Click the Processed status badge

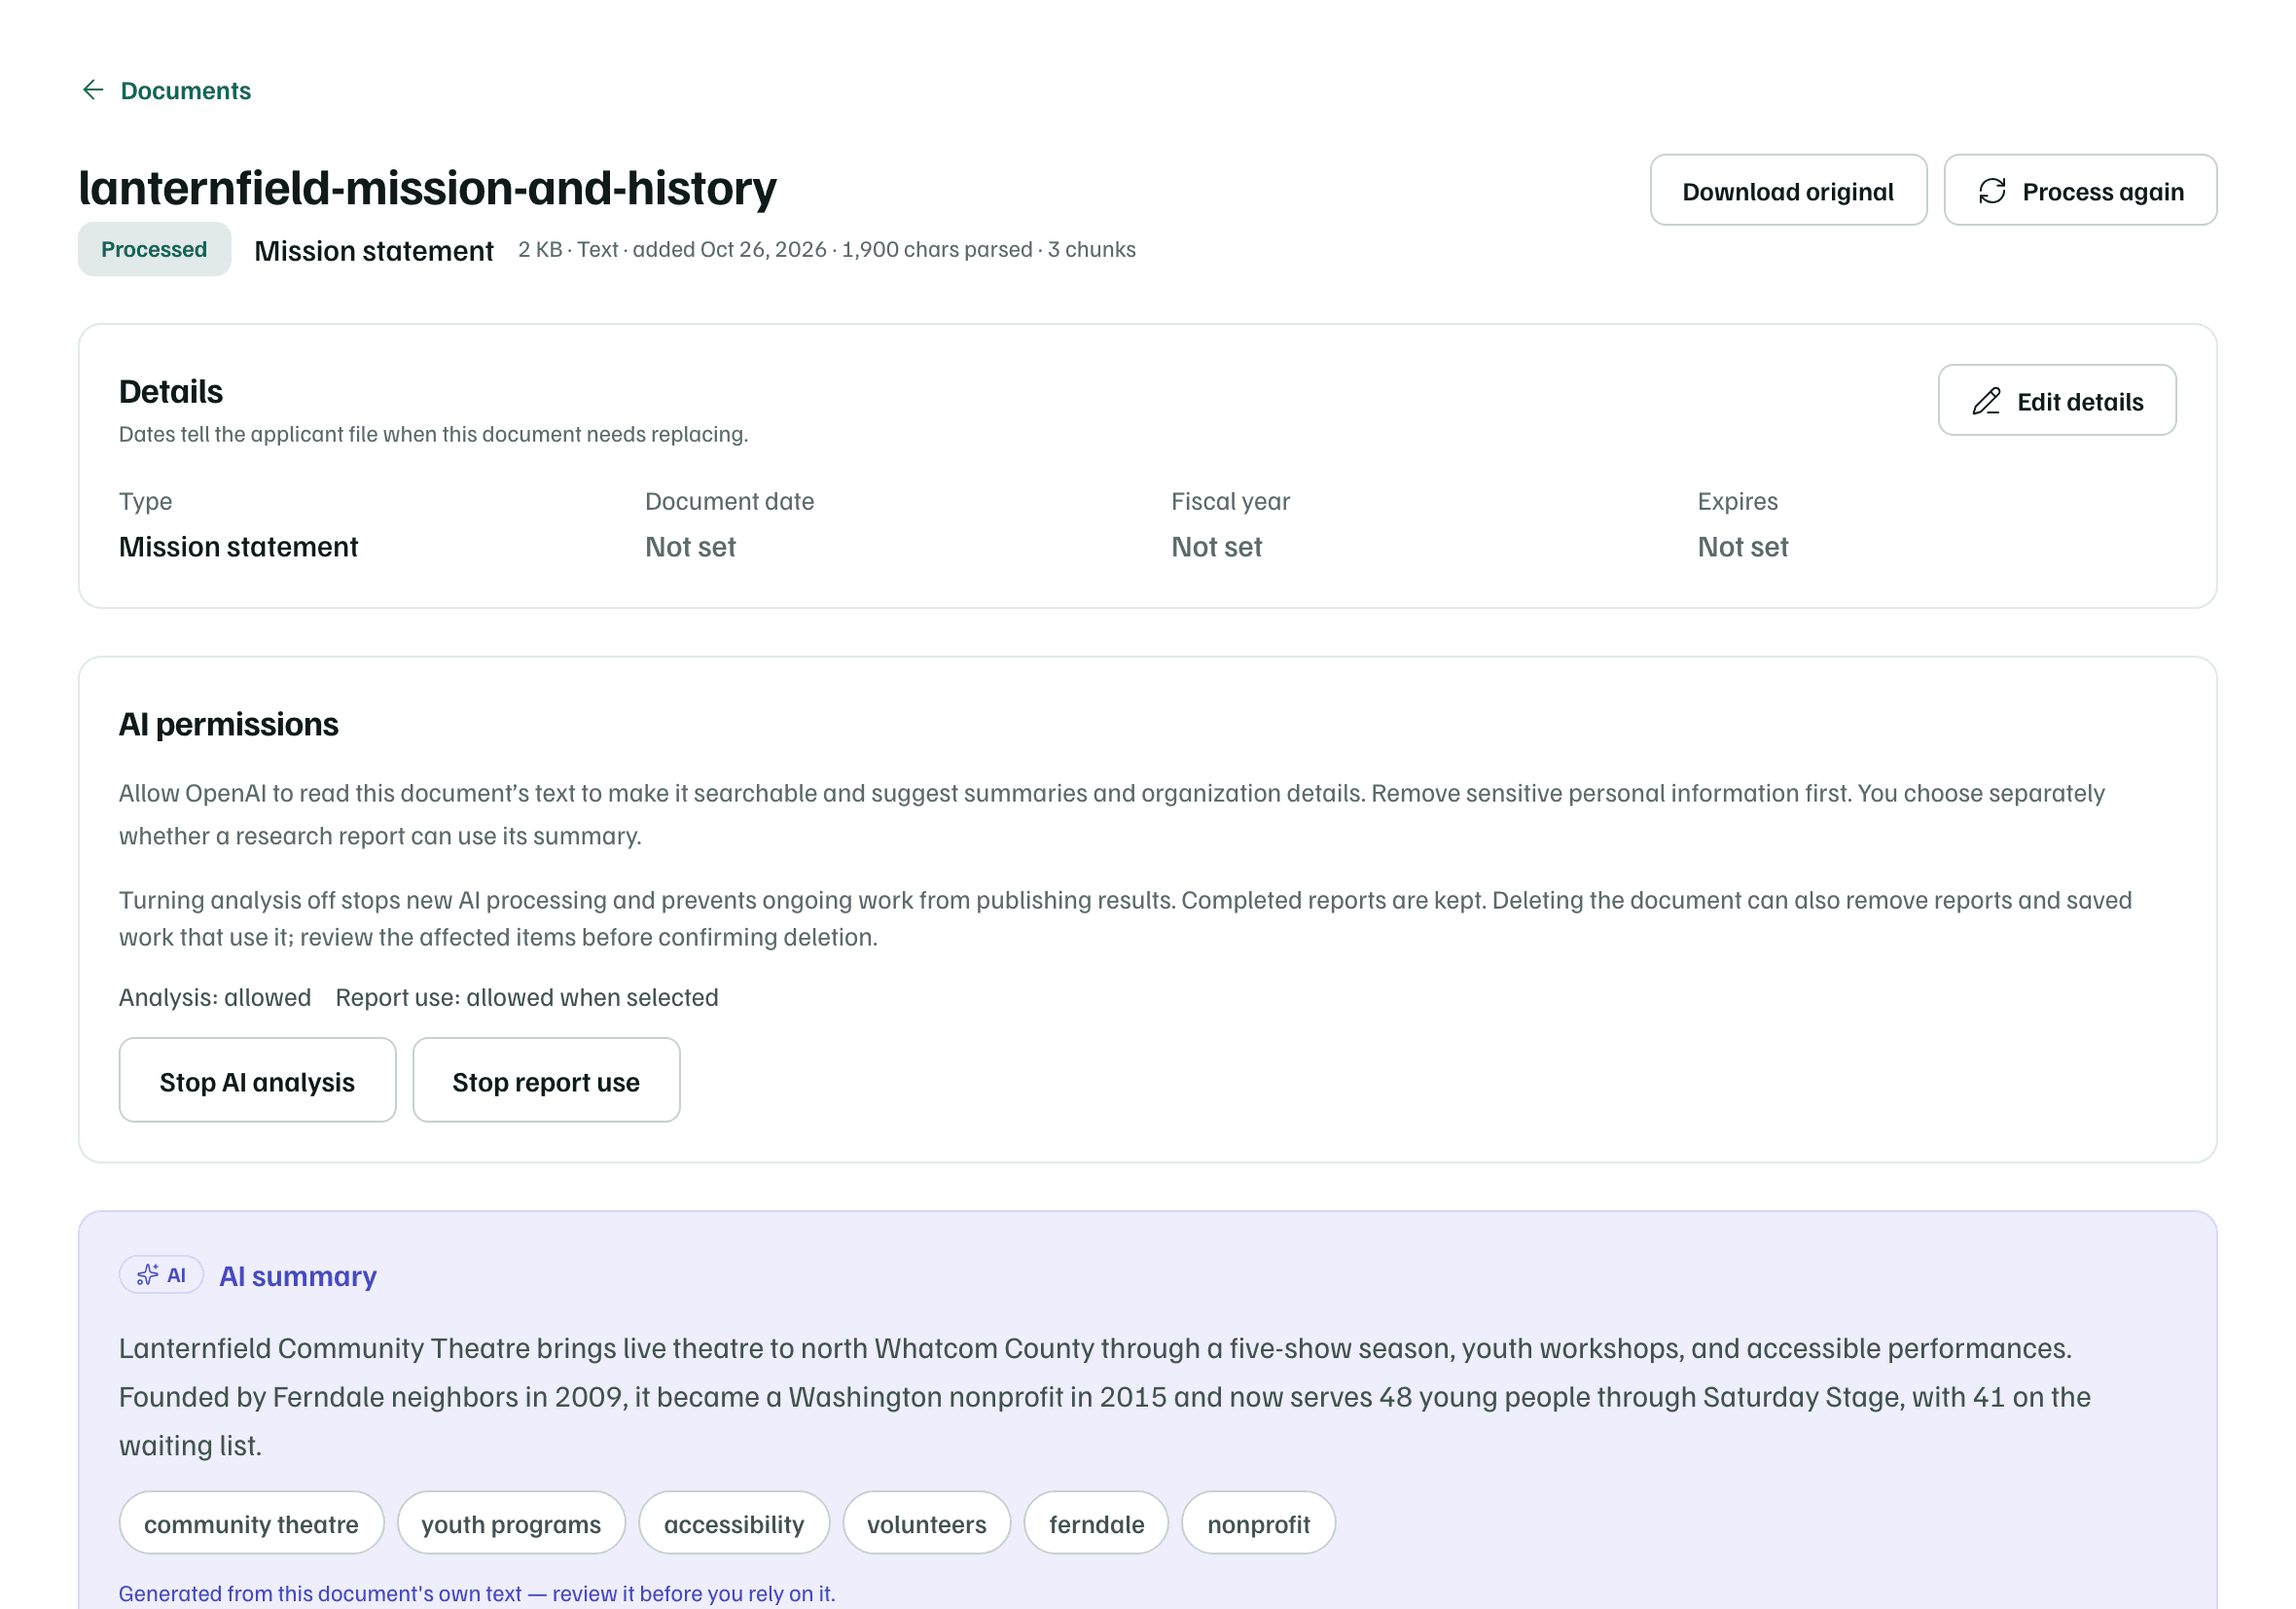154,249
